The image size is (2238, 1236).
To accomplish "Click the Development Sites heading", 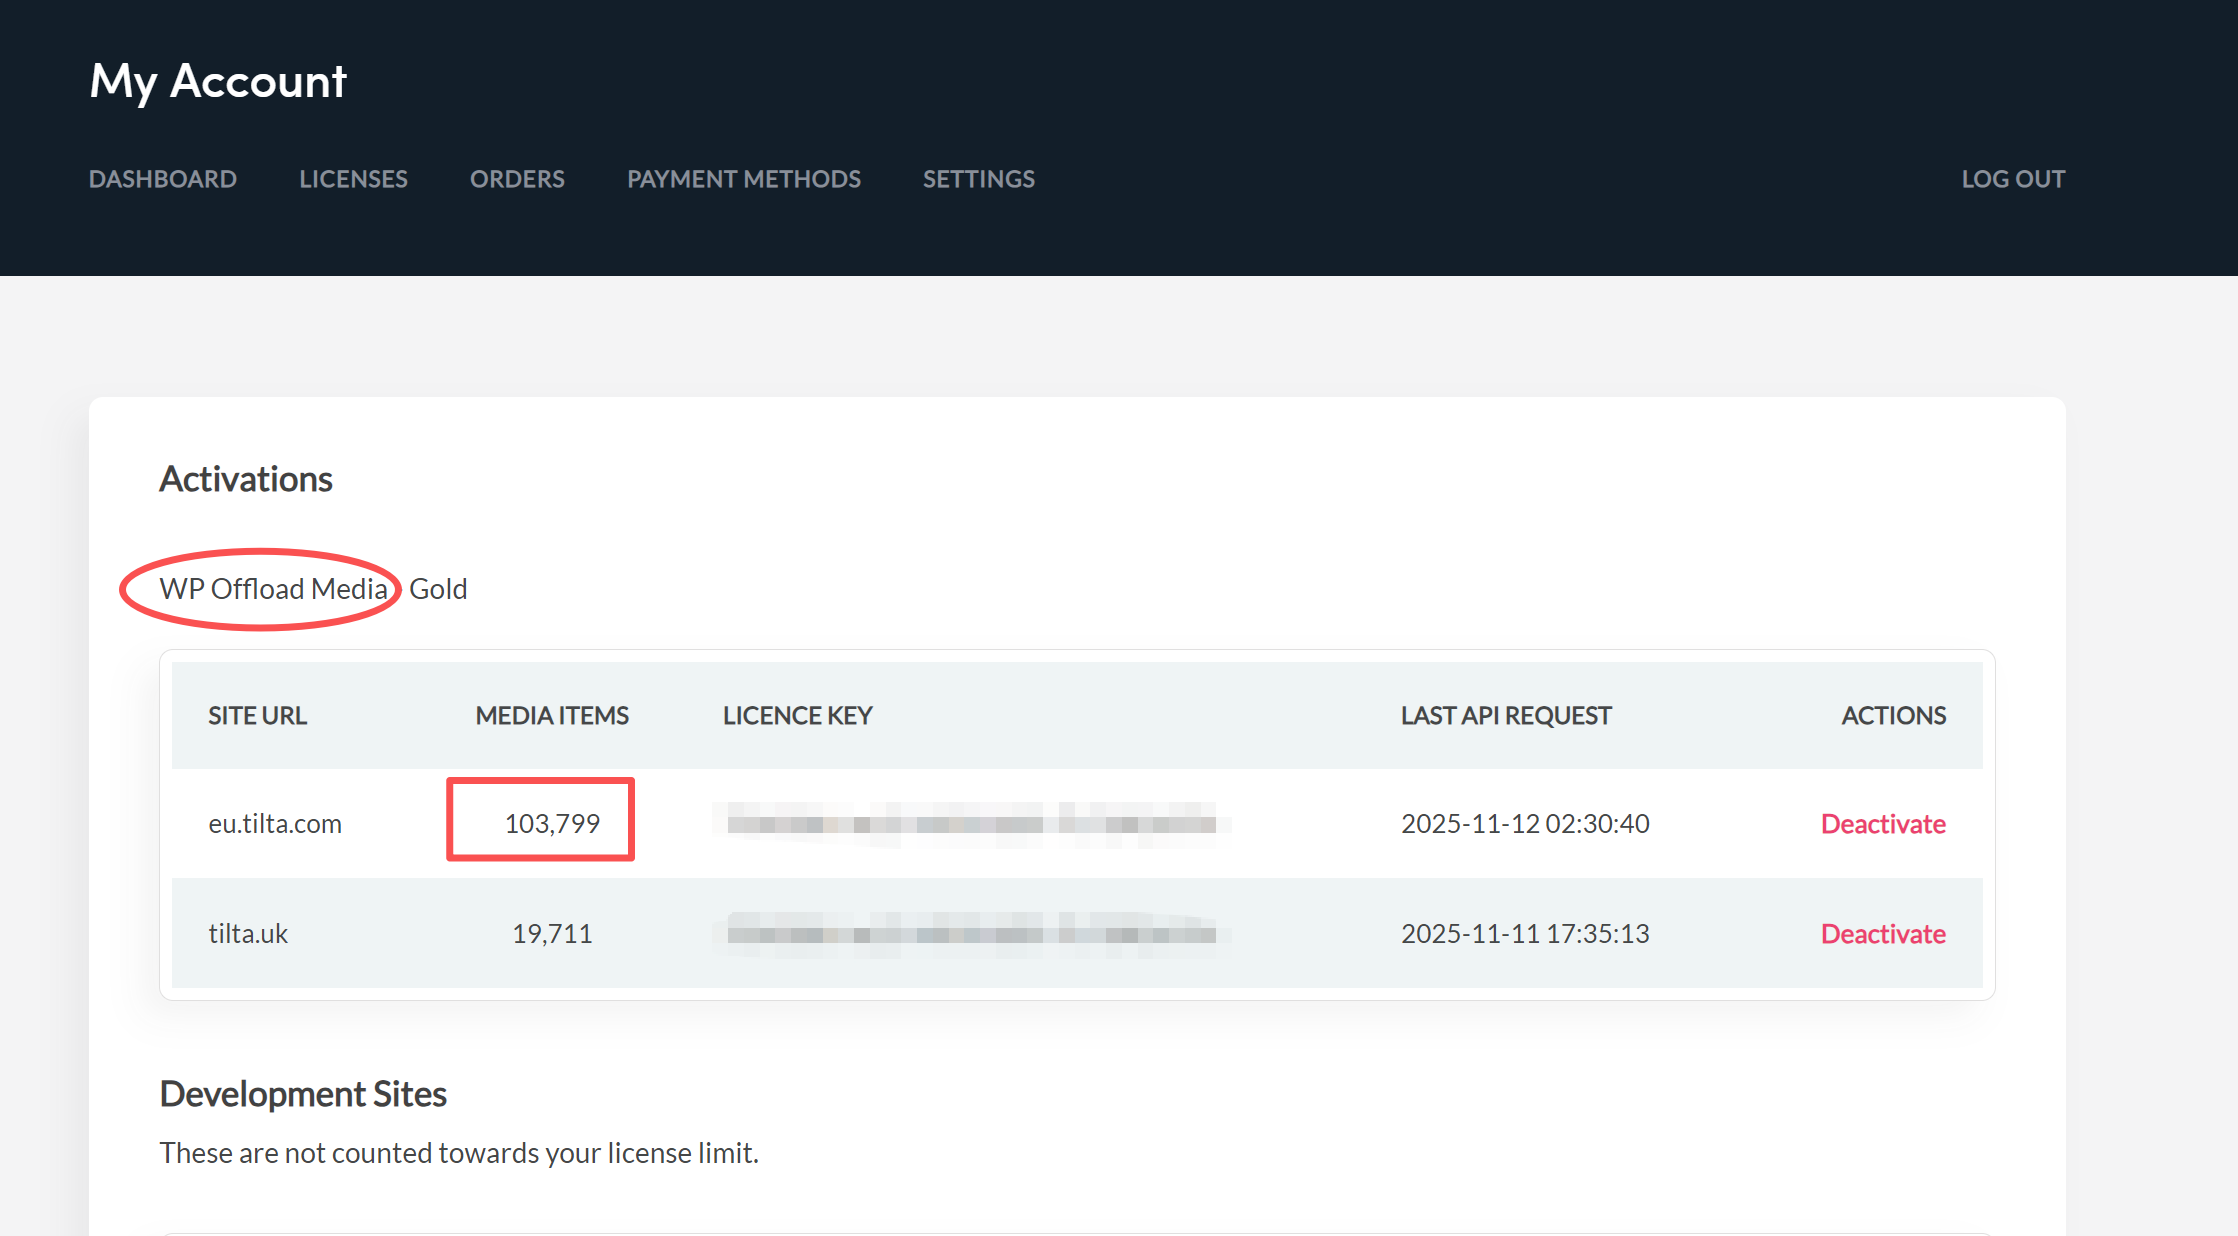I will (x=303, y=1094).
